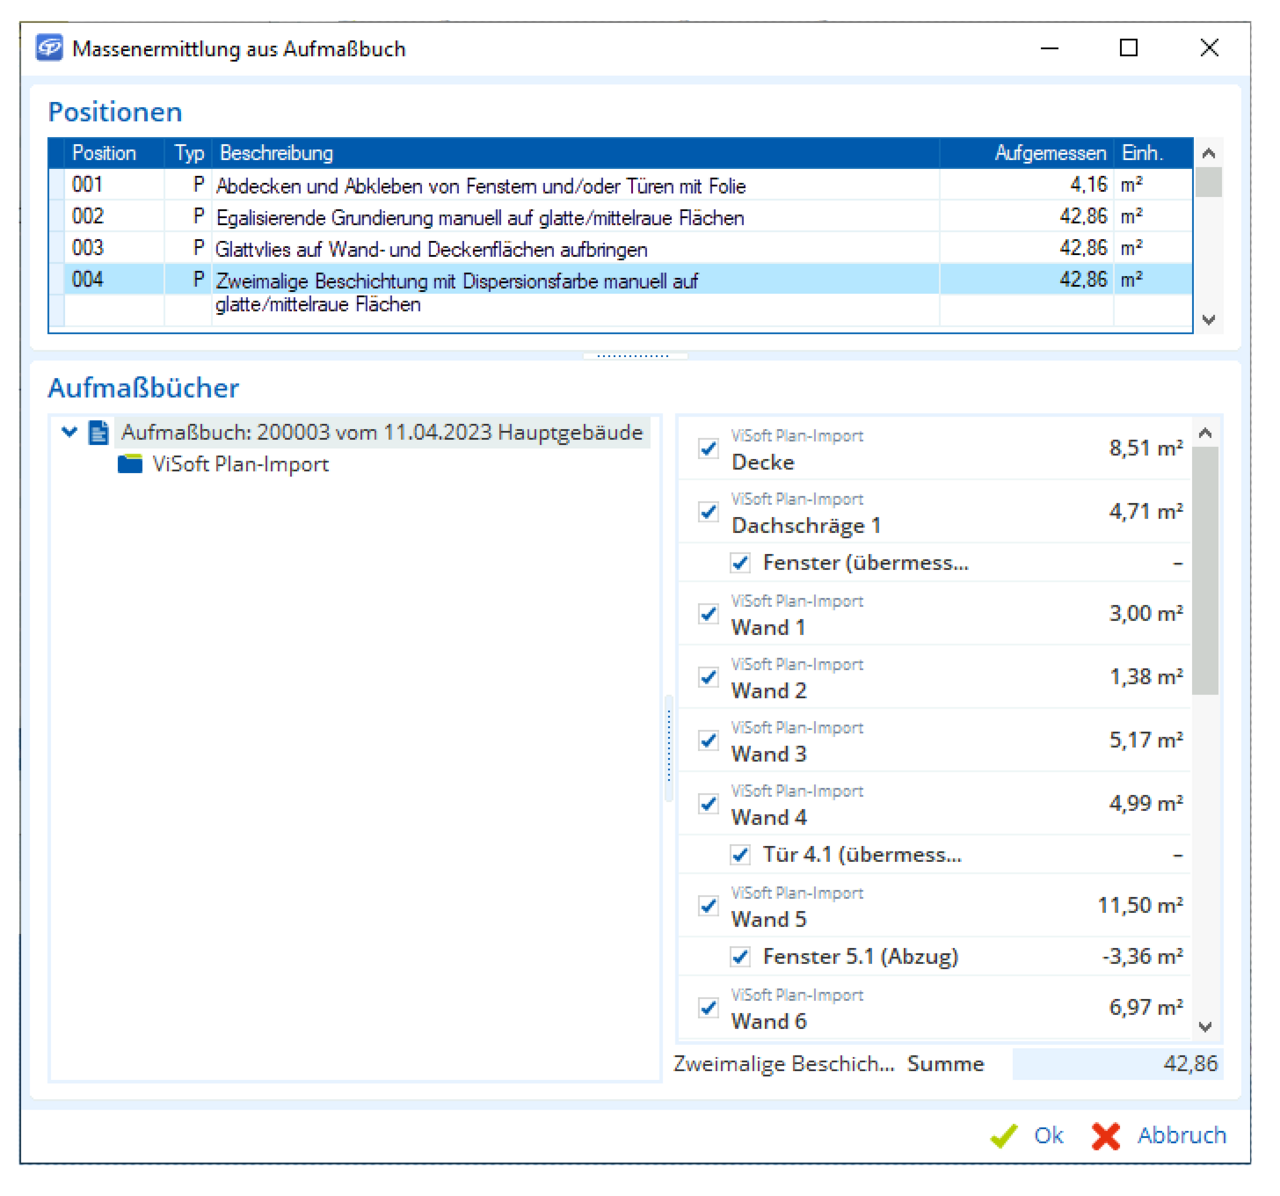Select ViSoft Plan-Import tree entry
Viewport: 1280px width, 1196px height.
pyautogui.click(x=240, y=465)
